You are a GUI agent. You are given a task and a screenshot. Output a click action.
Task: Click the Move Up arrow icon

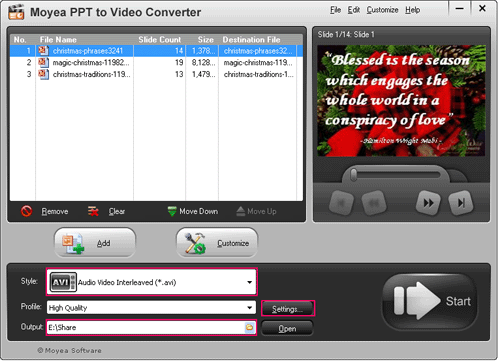coord(241,211)
